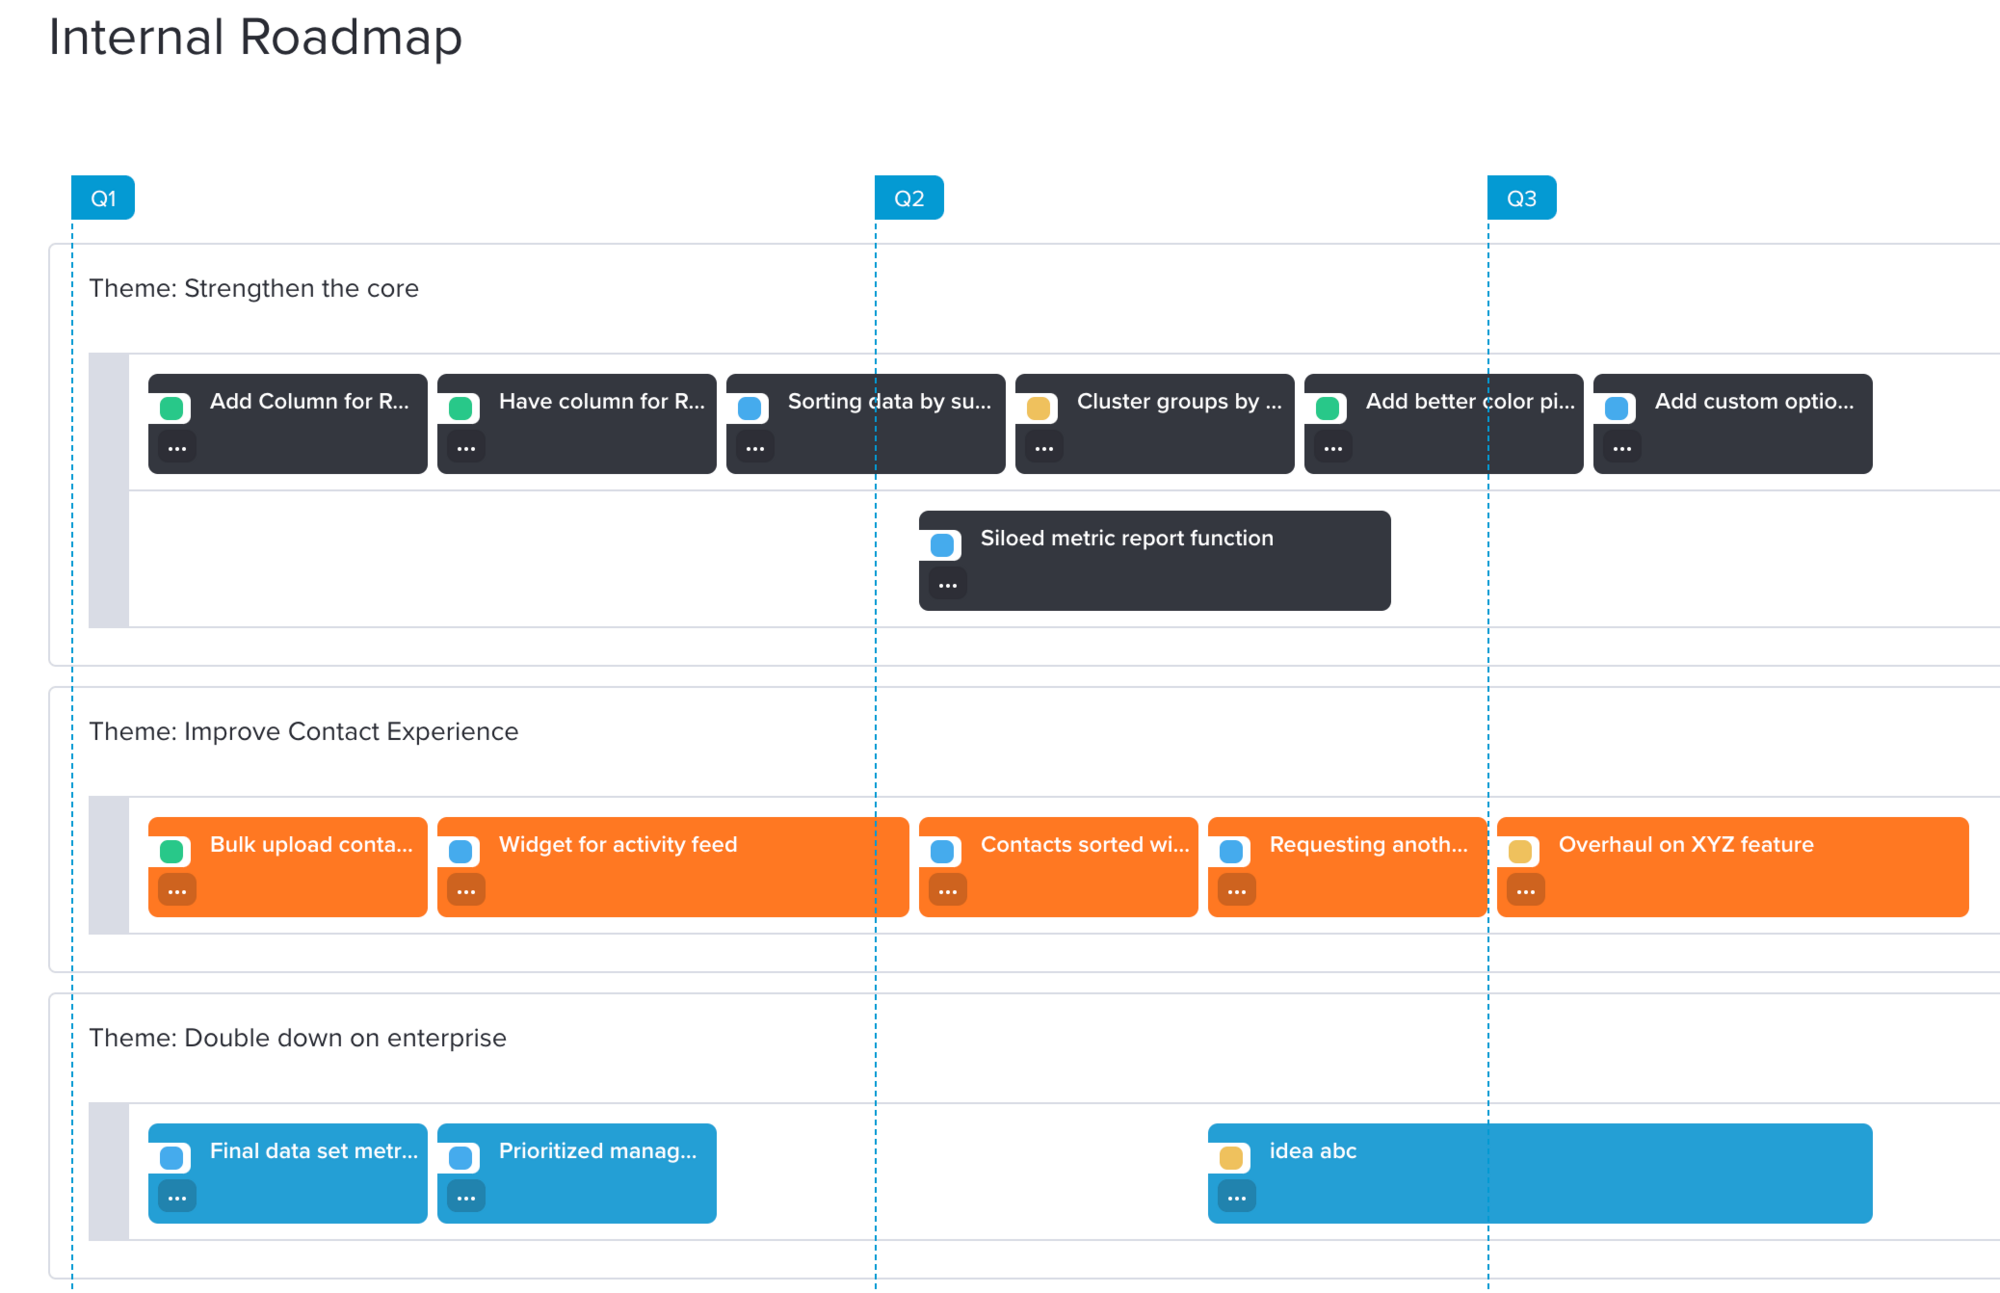Click Theme: Strengthen the core heading
Screen dimensions: 2000x1293
(254, 288)
